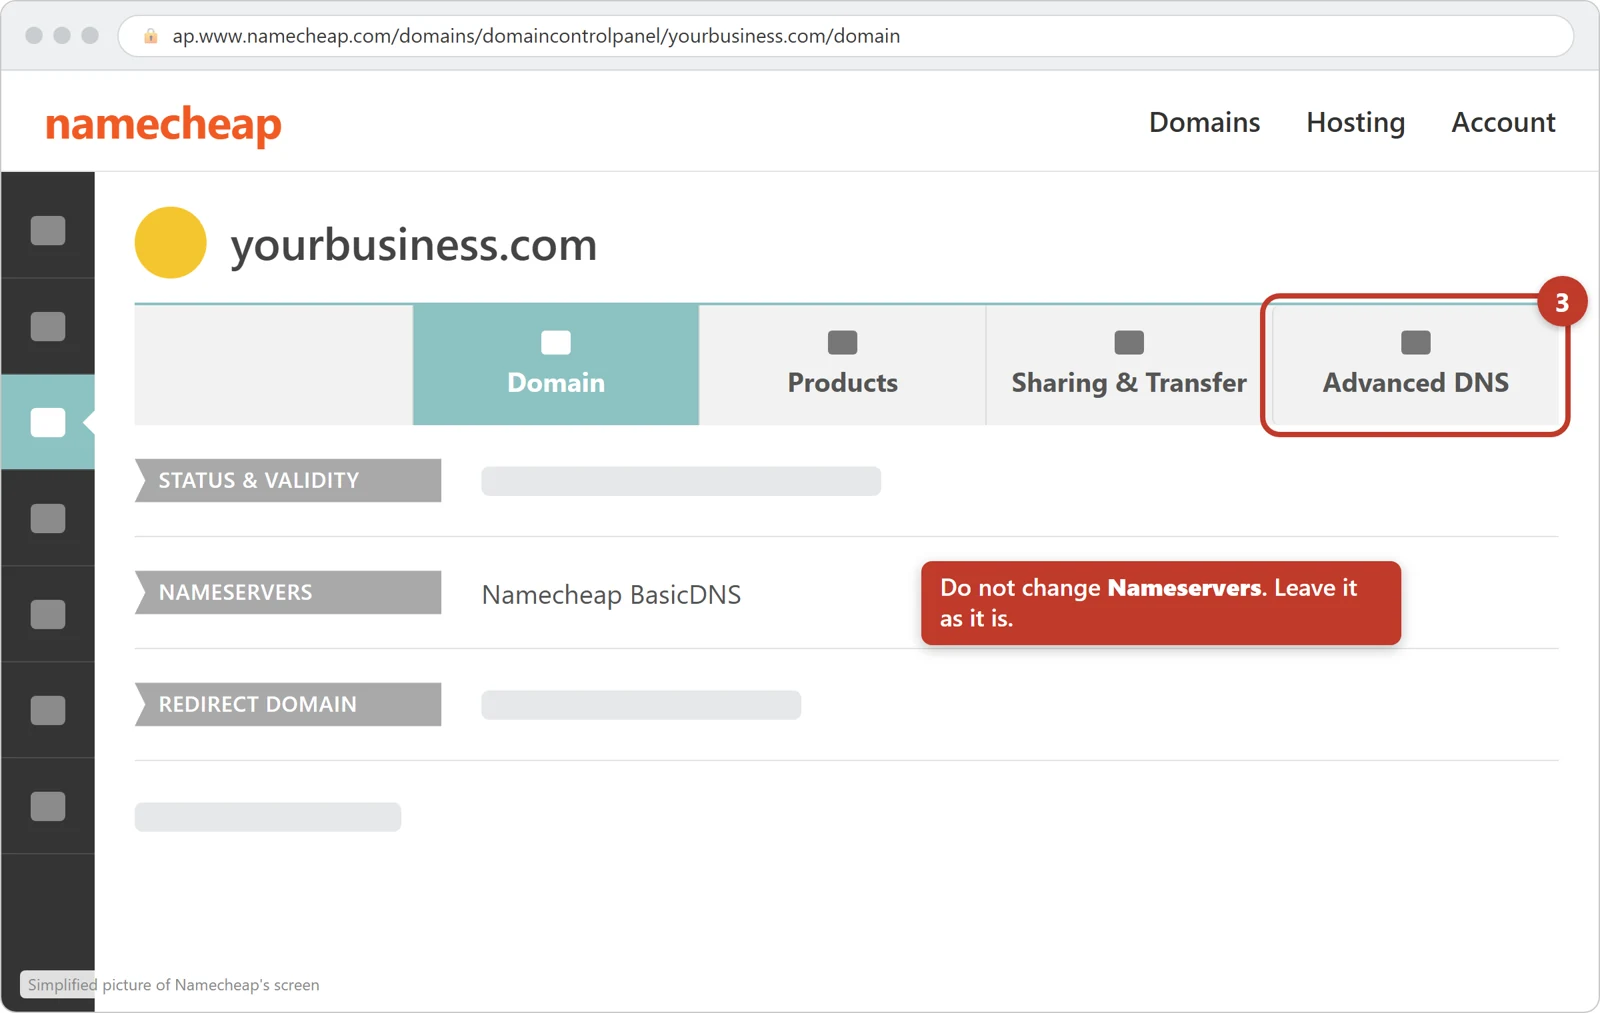
Task: Click the REDIRECT DOMAIN section label
Action: 288,704
